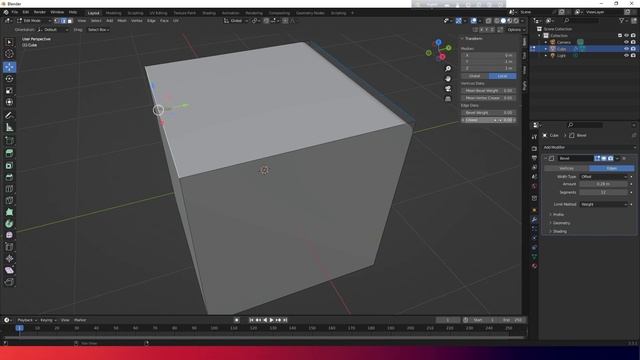This screenshot has width=640, height=360.
Task: Hide the Camera object in outliner
Action: (x=626, y=42)
